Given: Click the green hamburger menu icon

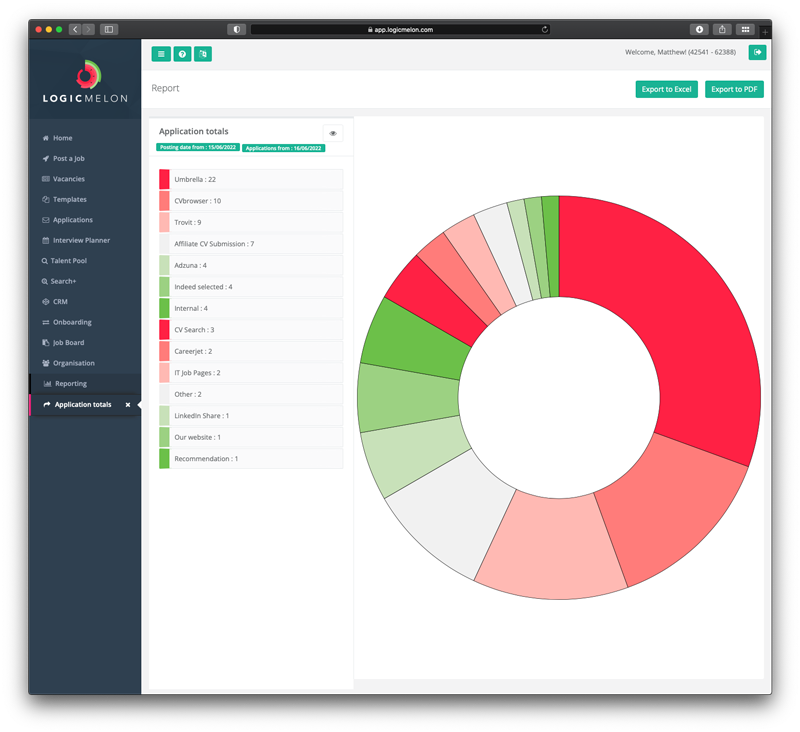Looking at the screenshot, I should pos(161,54).
